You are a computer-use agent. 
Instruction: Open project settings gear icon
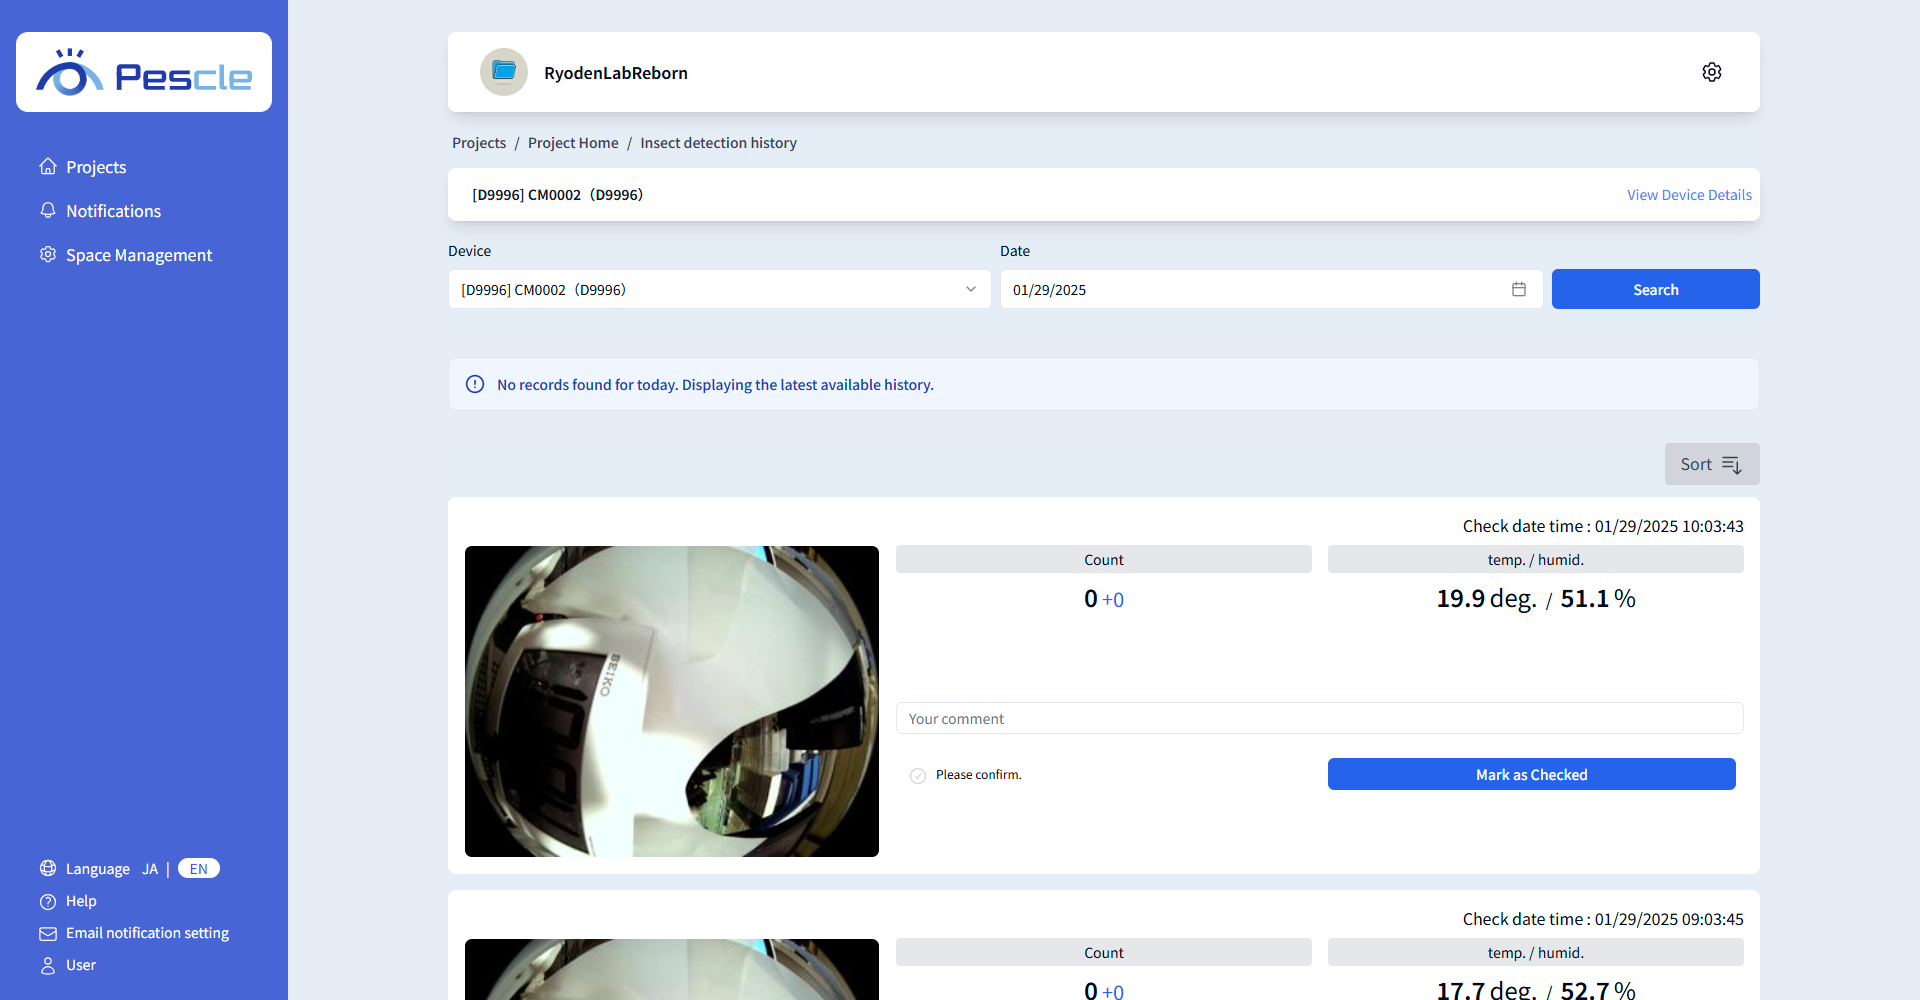coord(1711,72)
